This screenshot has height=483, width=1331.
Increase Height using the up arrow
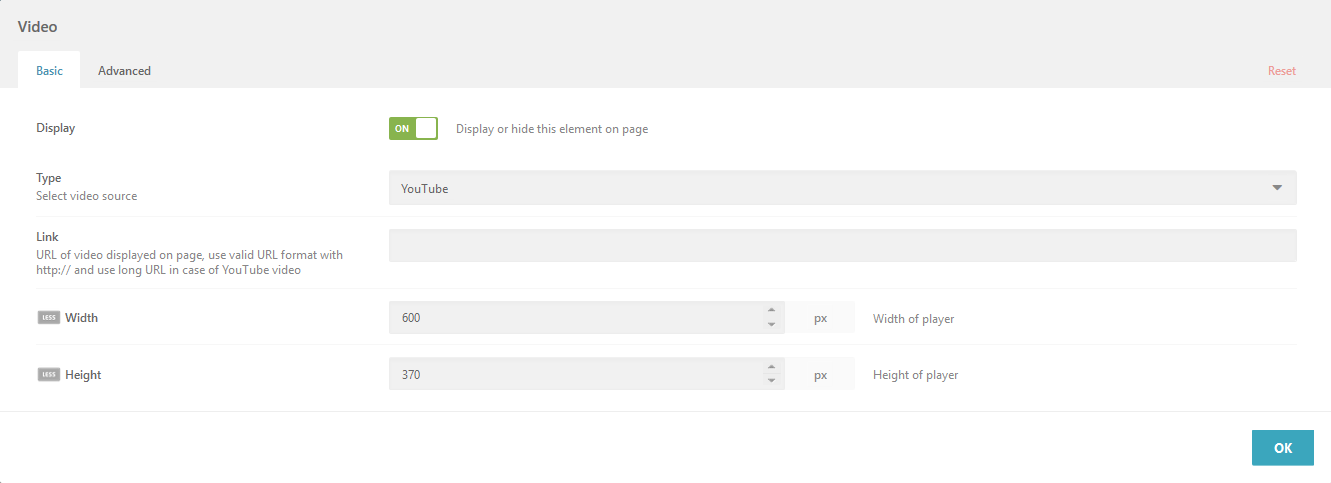(771, 368)
